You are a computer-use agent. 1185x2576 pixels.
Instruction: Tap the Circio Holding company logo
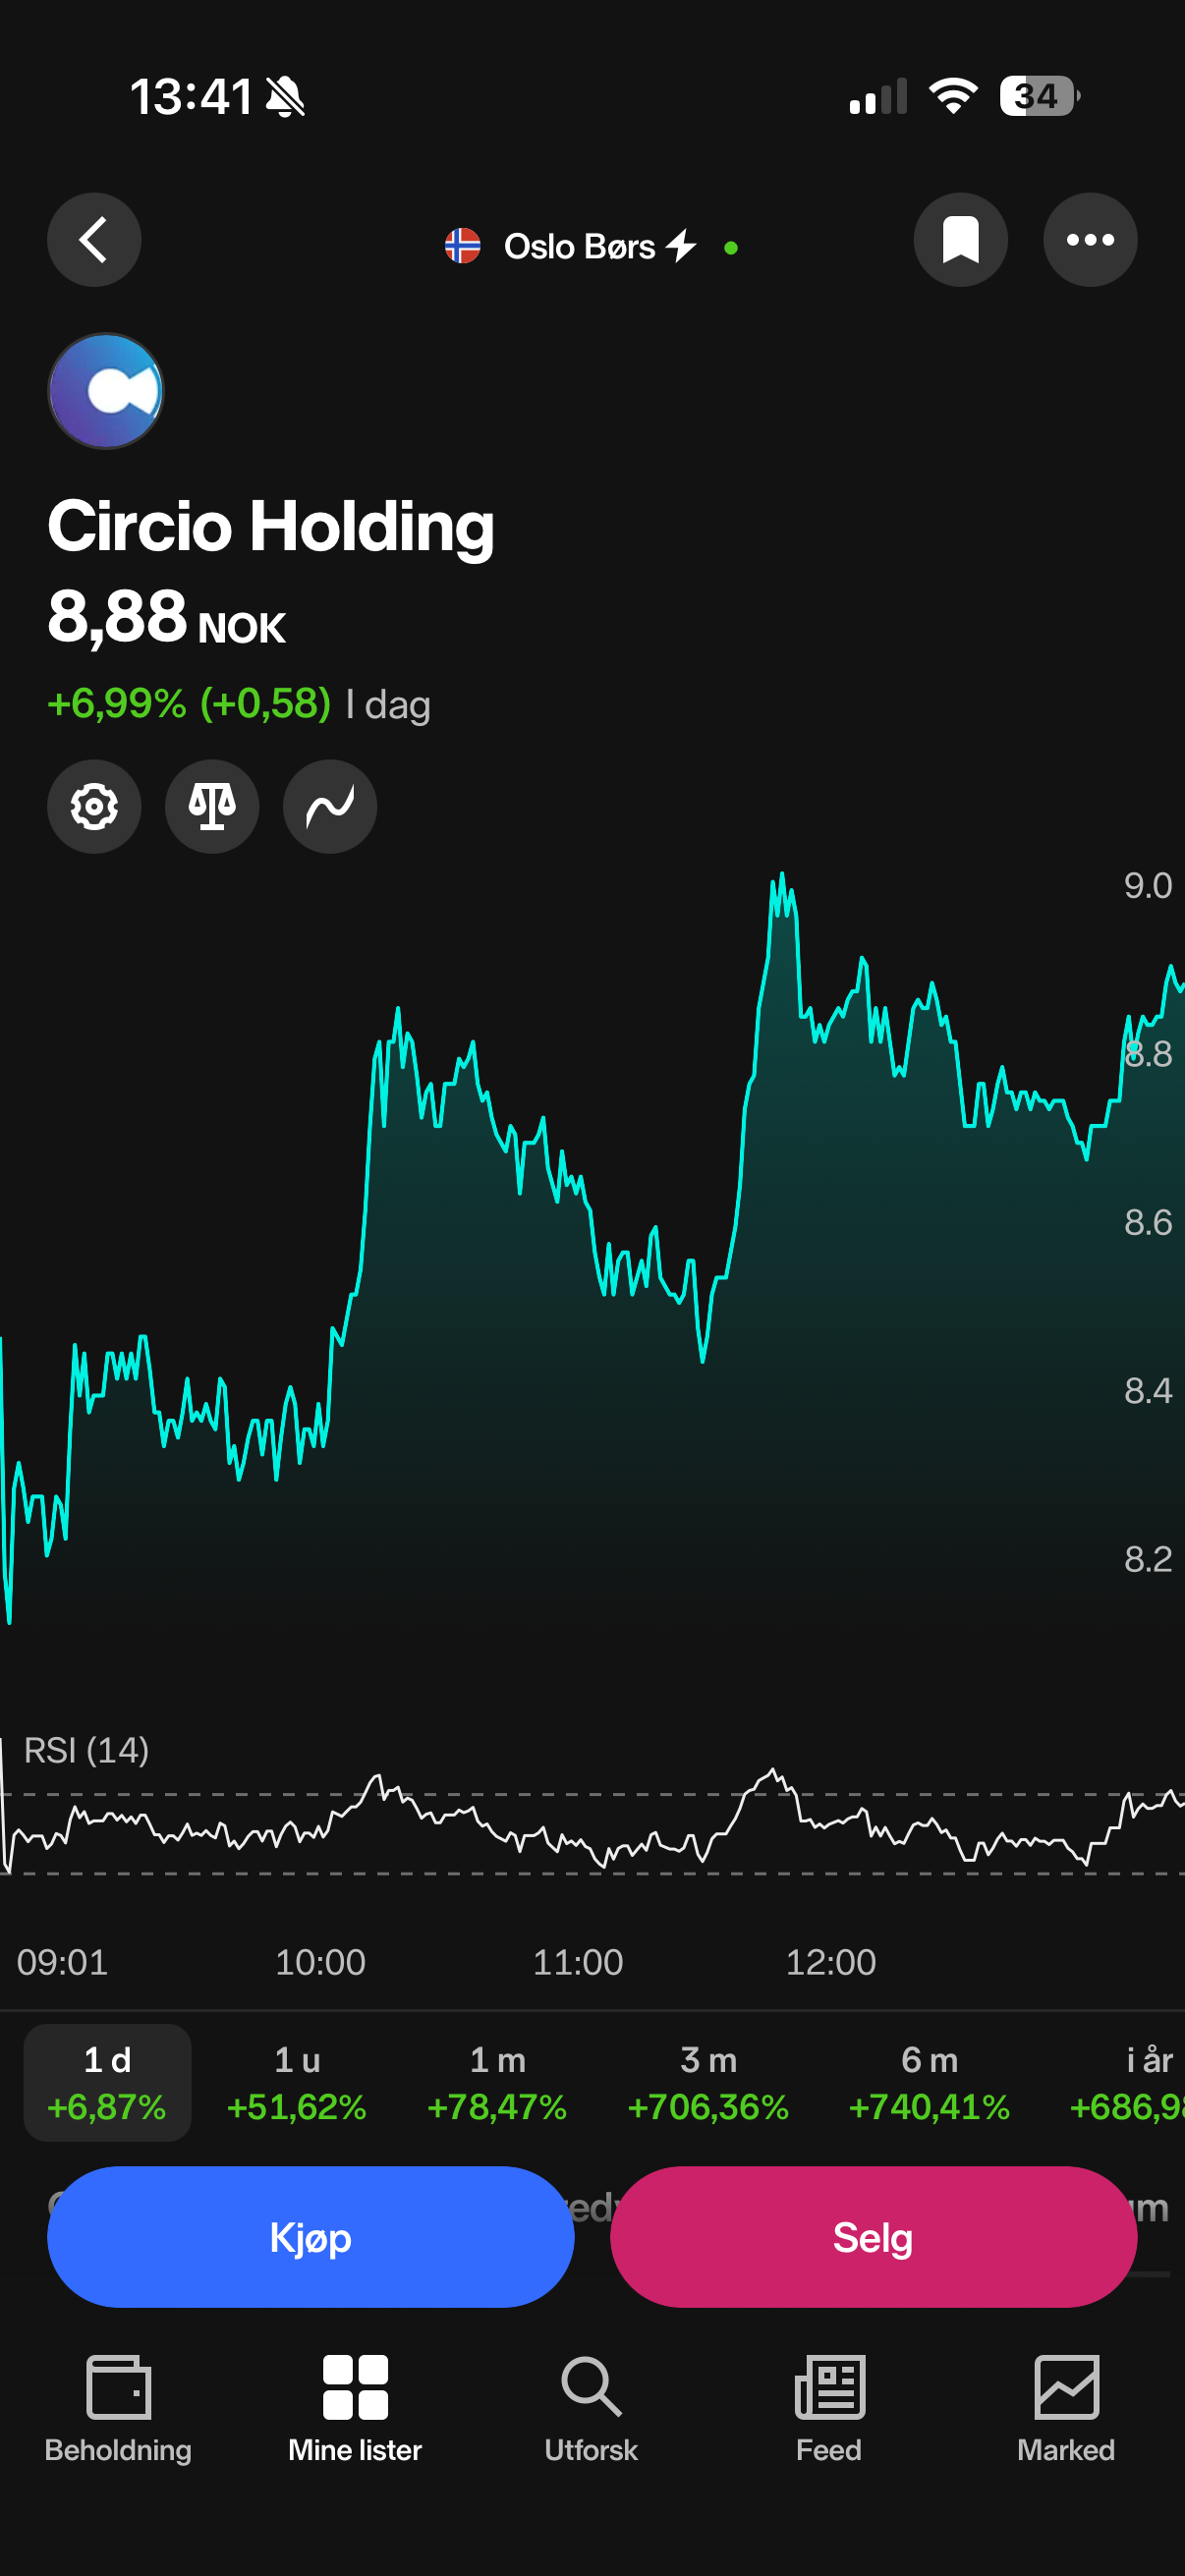coord(106,391)
